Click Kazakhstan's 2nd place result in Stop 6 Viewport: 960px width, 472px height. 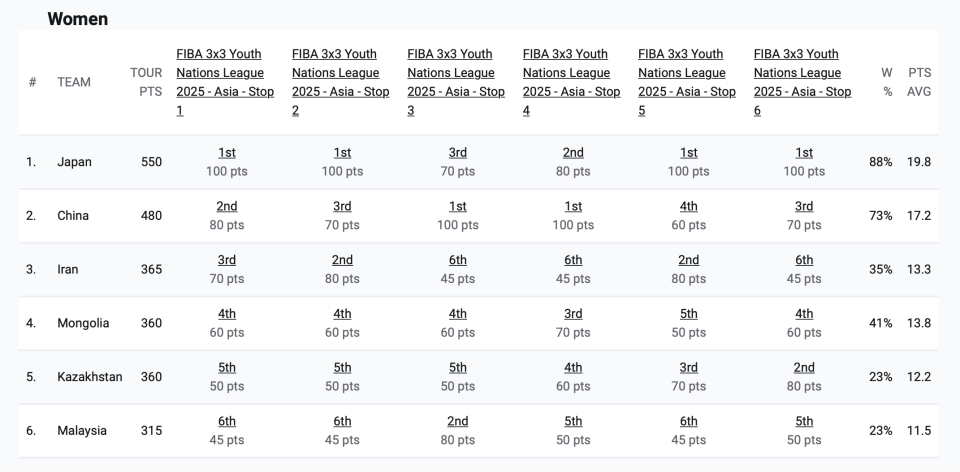[804, 368]
